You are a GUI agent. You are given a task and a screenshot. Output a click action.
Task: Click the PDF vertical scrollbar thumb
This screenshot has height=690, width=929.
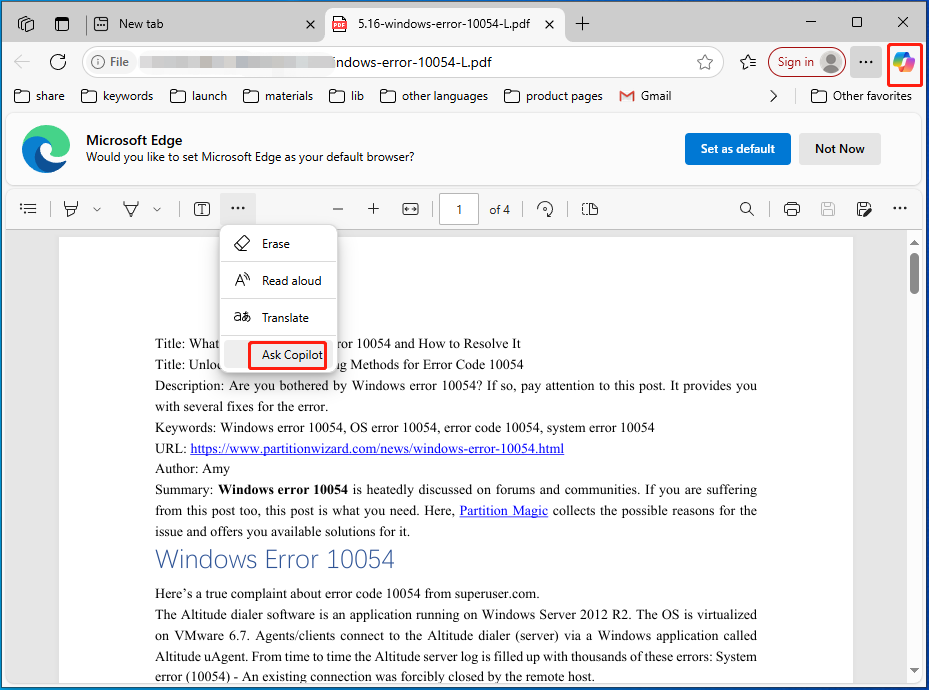click(914, 273)
